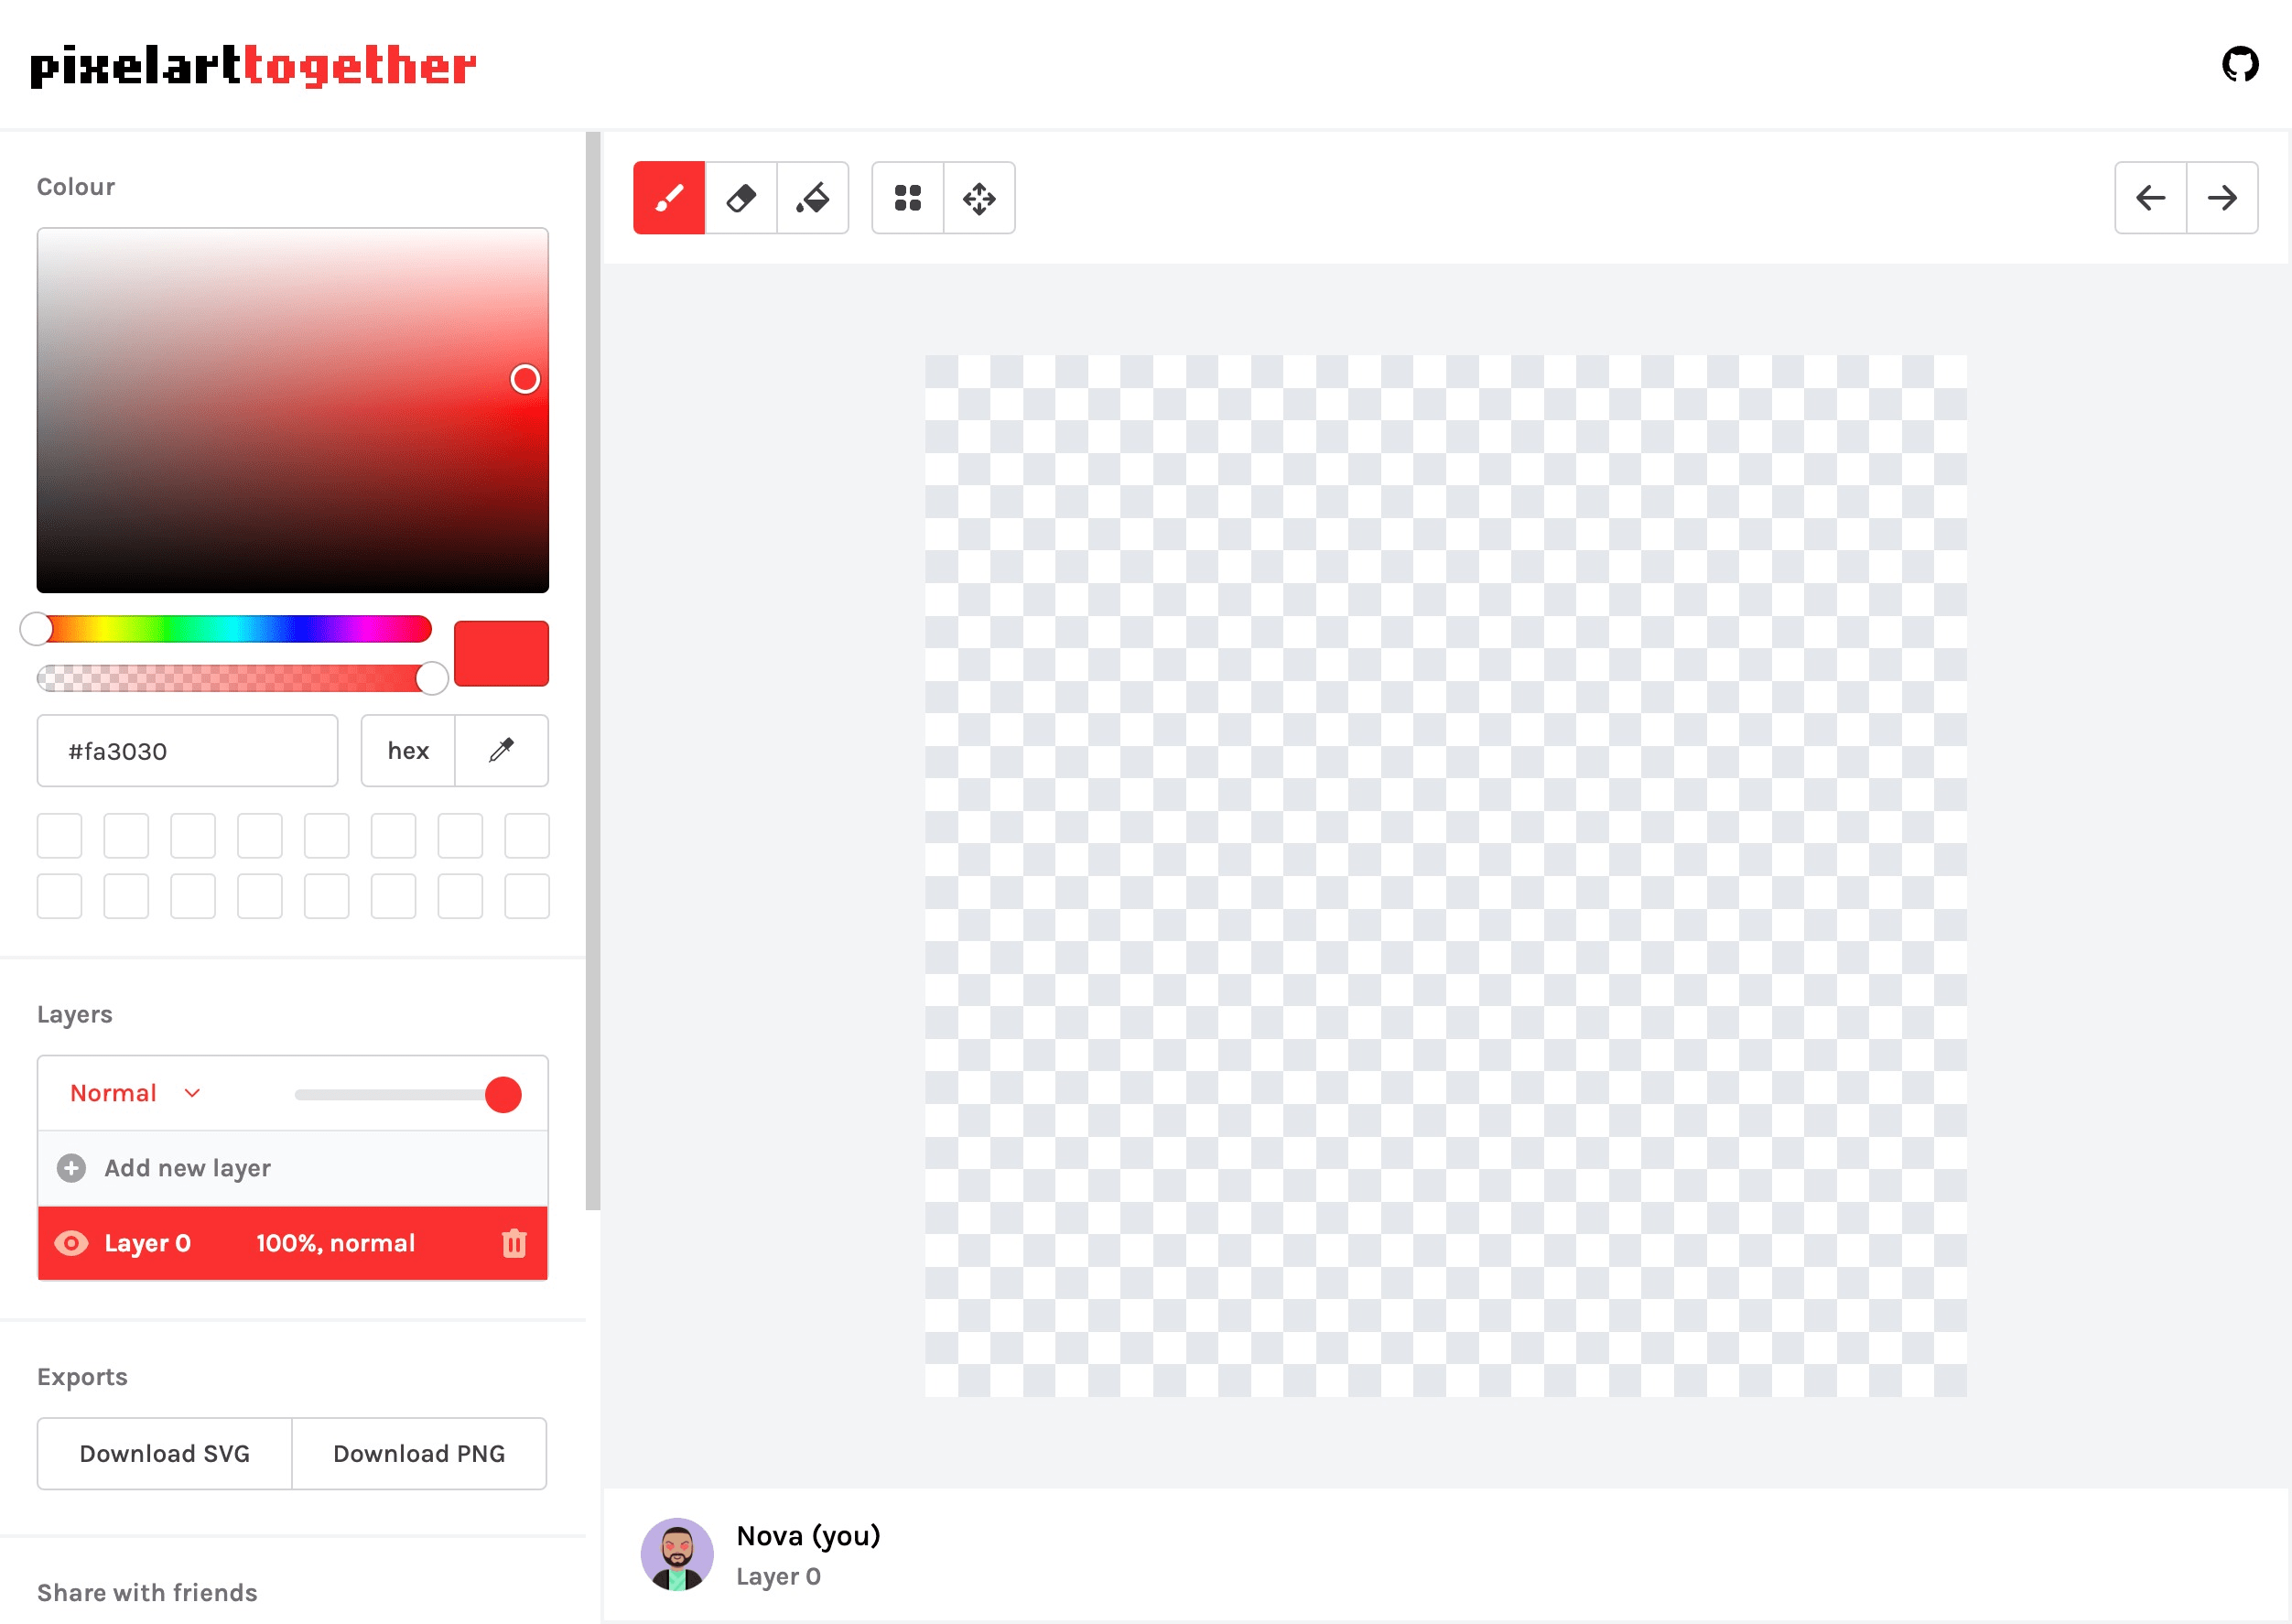Viewport: 2292px width, 1624px height.
Task: Toggle layer blend mode dropdown Normal
Action: (x=134, y=1093)
